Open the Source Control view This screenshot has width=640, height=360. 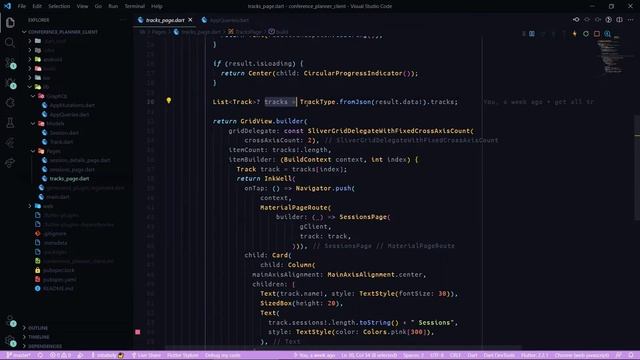pyautogui.click(x=10, y=62)
